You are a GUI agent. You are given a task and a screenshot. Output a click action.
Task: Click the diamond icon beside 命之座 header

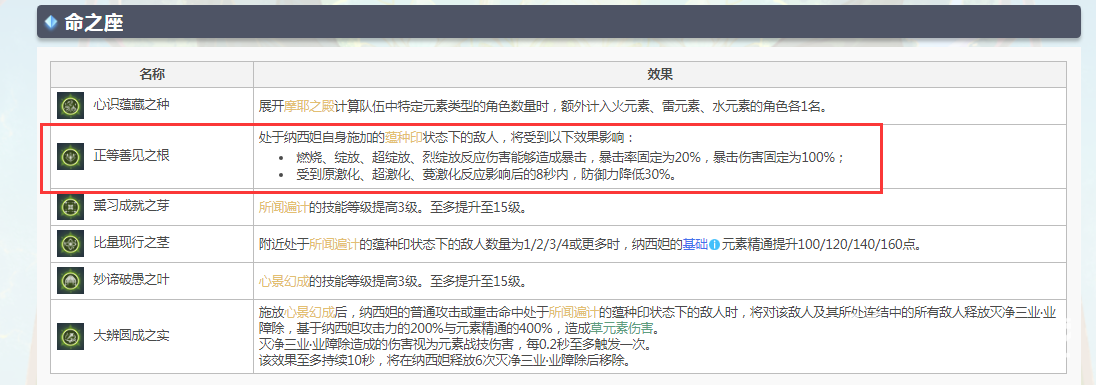(x=50, y=22)
